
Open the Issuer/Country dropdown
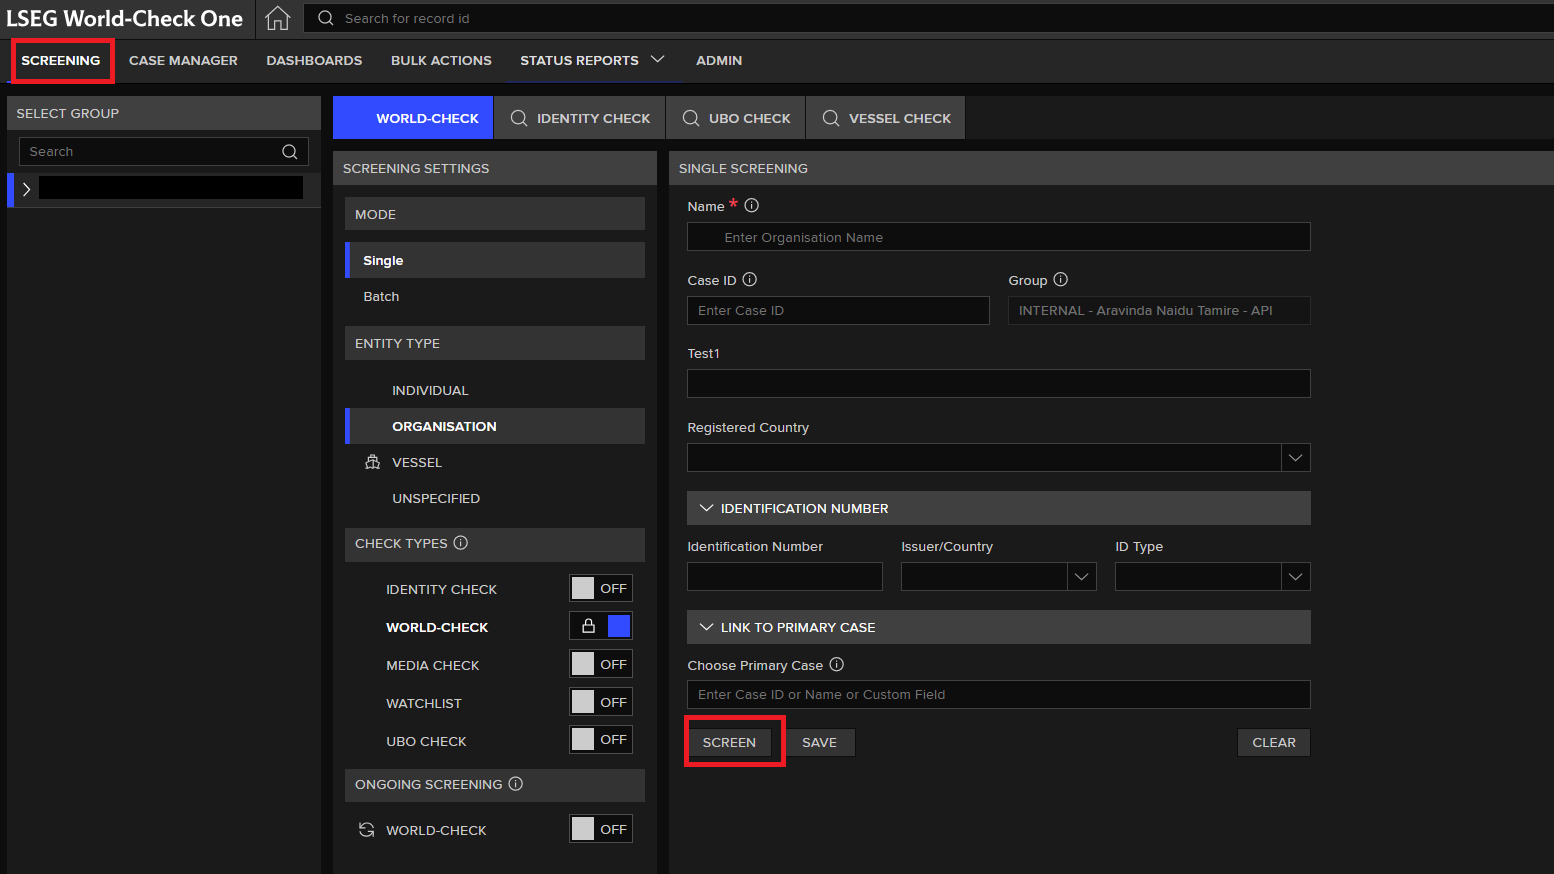tap(1082, 577)
